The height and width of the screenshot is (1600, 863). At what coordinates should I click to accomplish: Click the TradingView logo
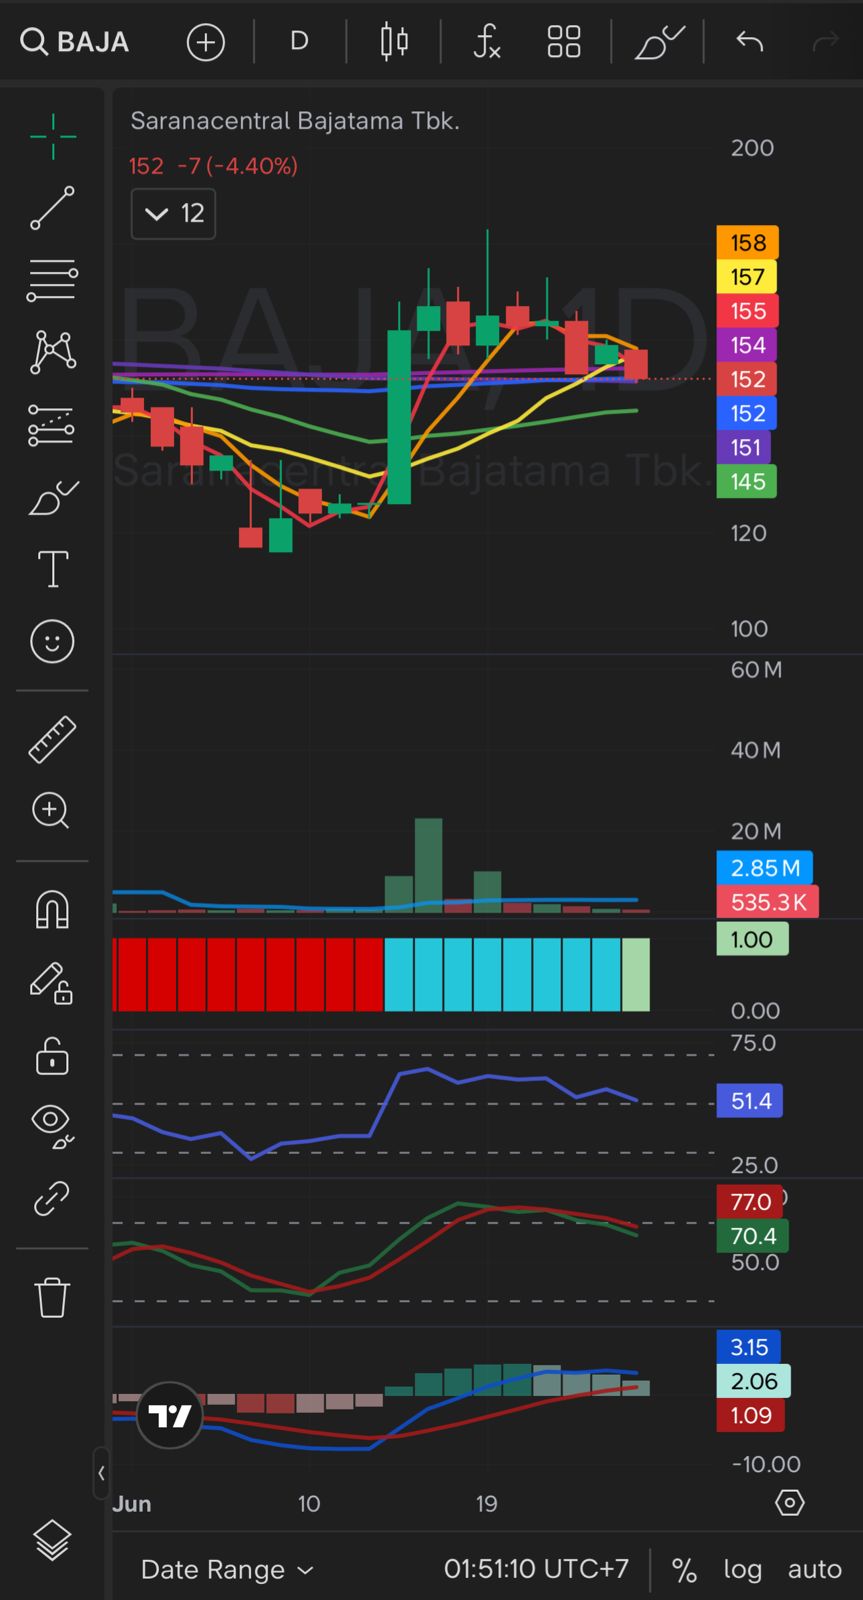(170, 1416)
